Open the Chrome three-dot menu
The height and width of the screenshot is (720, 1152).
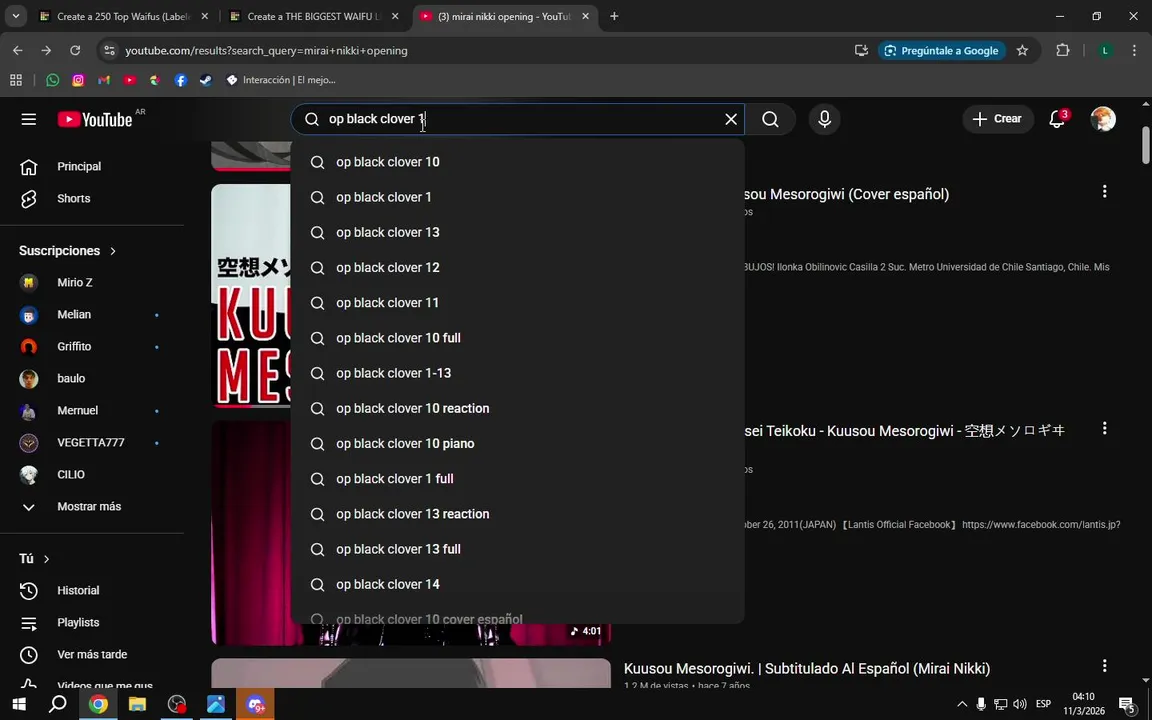point(1134,51)
